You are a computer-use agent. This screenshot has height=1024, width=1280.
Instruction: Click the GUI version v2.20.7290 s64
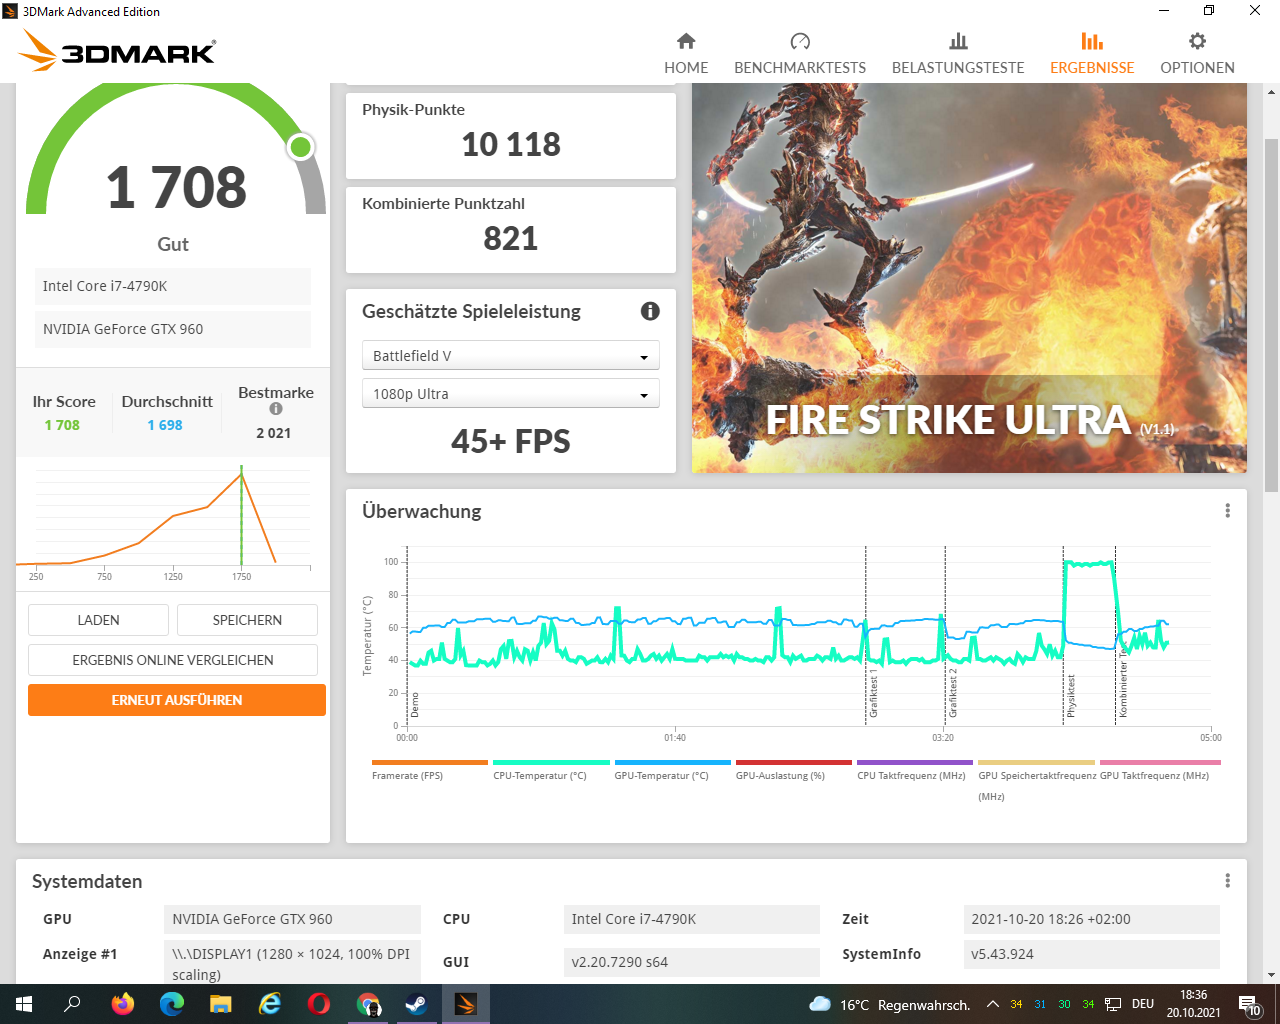tap(692, 962)
